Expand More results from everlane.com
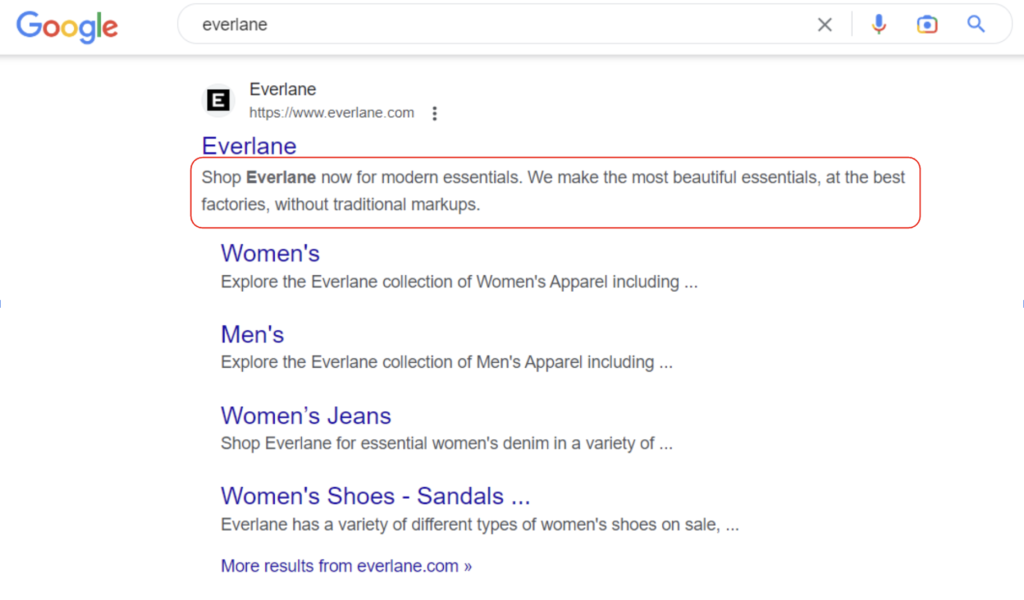Viewport: 1024px width, 600px height. click(346, 566)
